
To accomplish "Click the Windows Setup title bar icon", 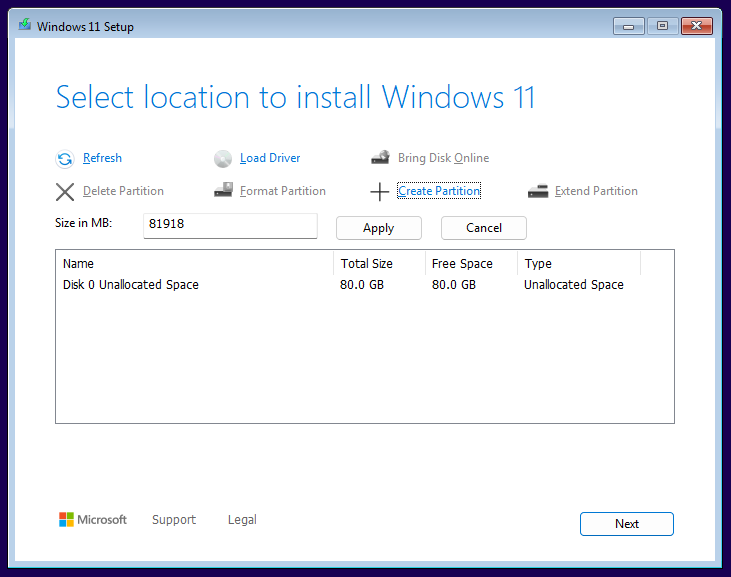I will pyautogui.click(x=25, y=24).
